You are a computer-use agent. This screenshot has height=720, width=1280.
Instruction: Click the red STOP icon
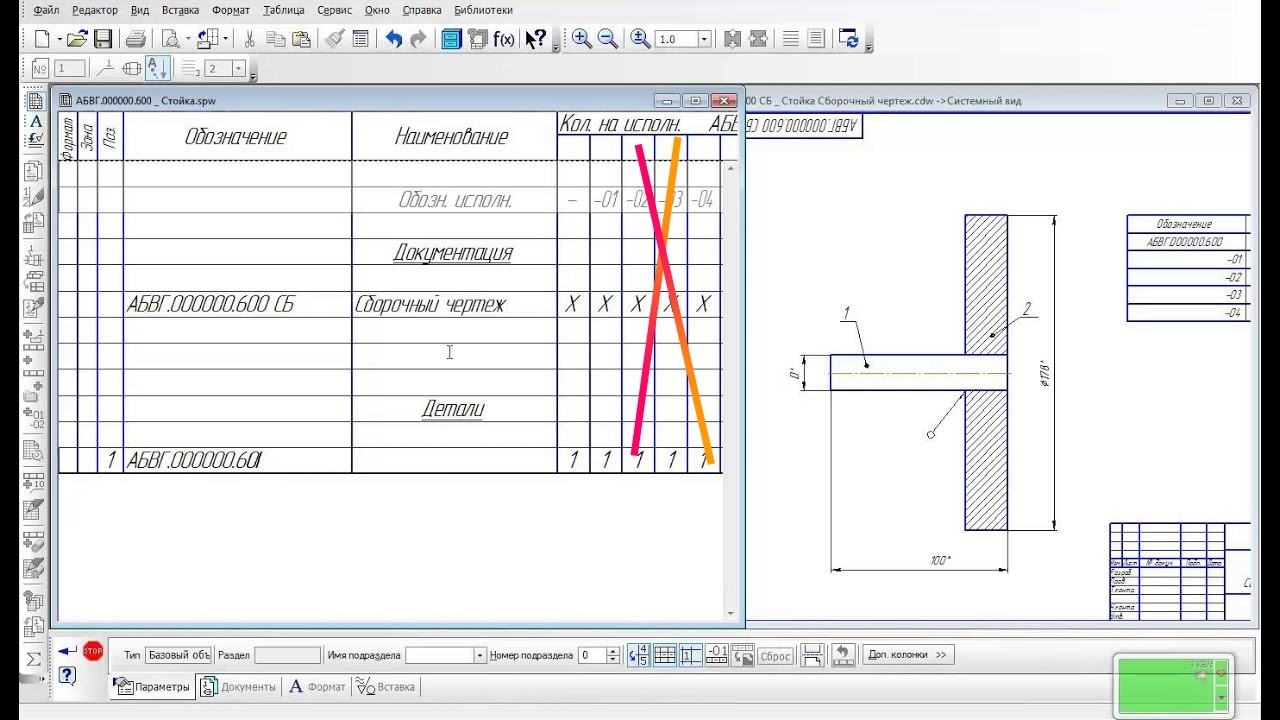click(x=93, y=651)
